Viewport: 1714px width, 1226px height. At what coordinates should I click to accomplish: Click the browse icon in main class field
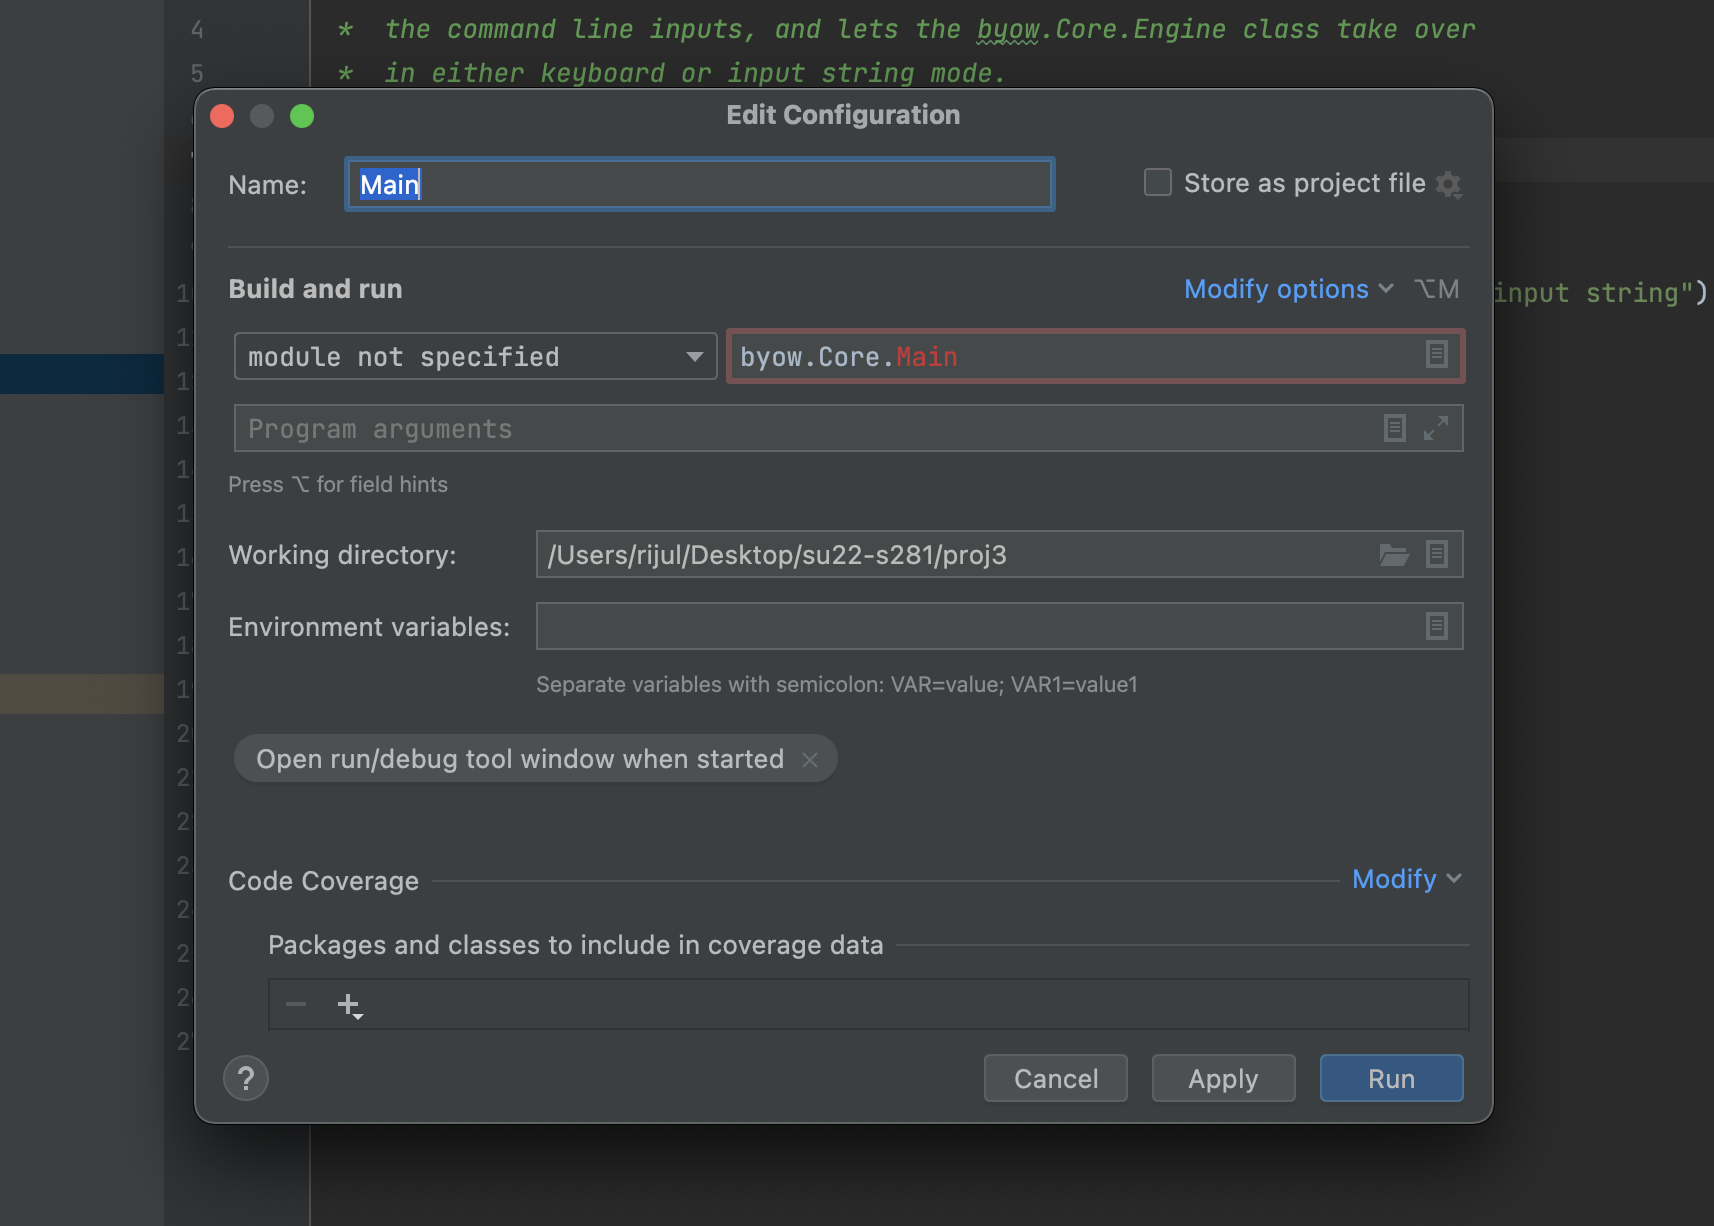(x=1436, y=355)
